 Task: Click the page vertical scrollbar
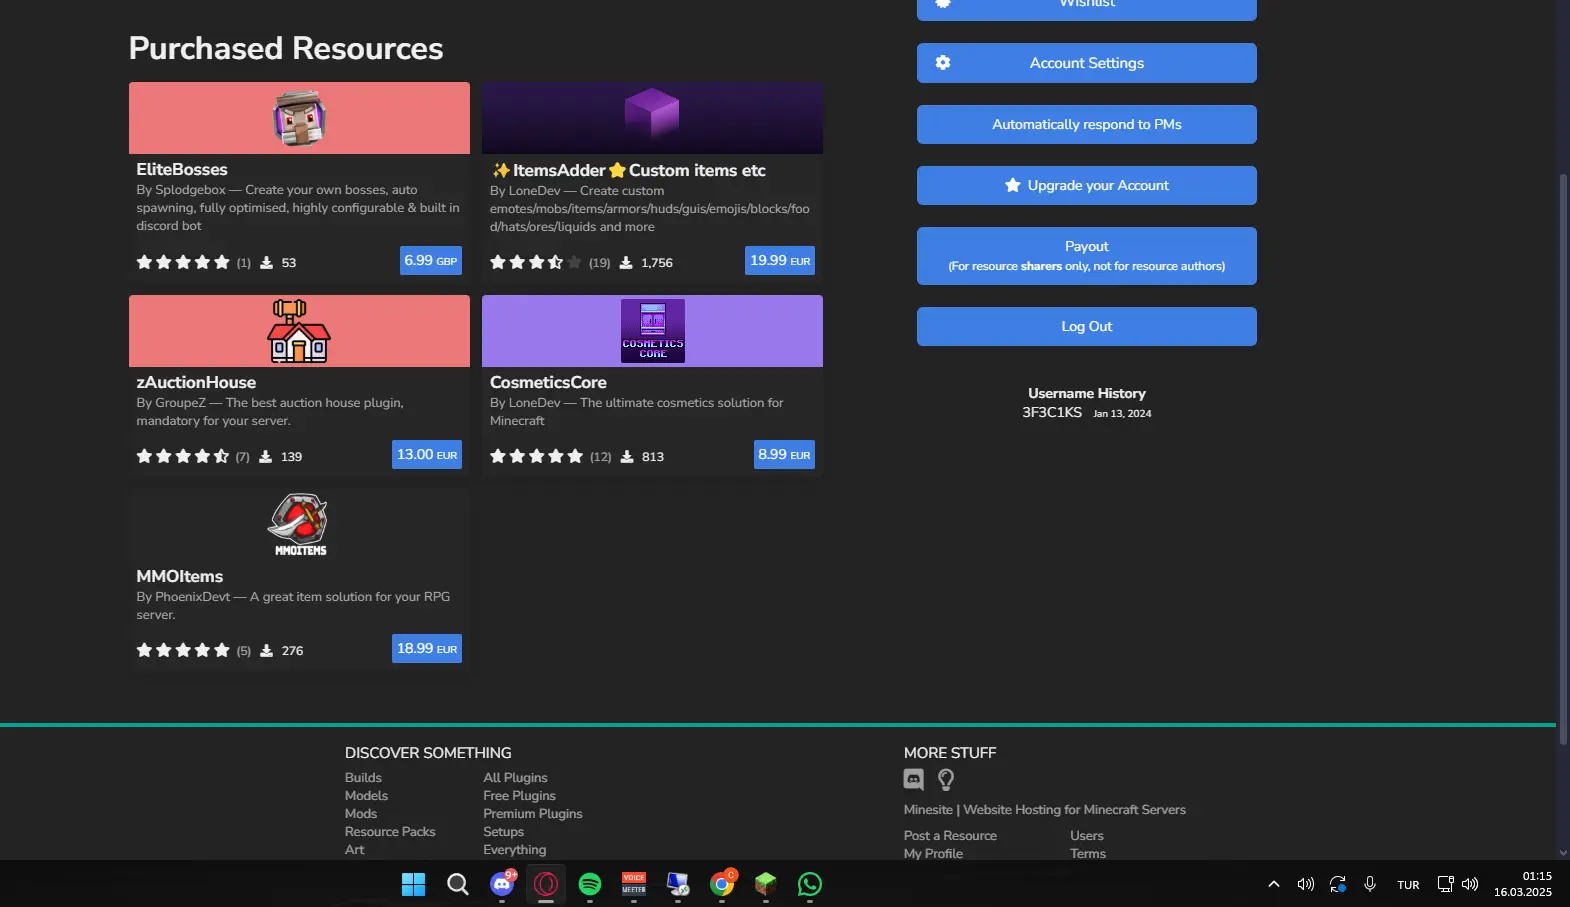point(1563,459)
